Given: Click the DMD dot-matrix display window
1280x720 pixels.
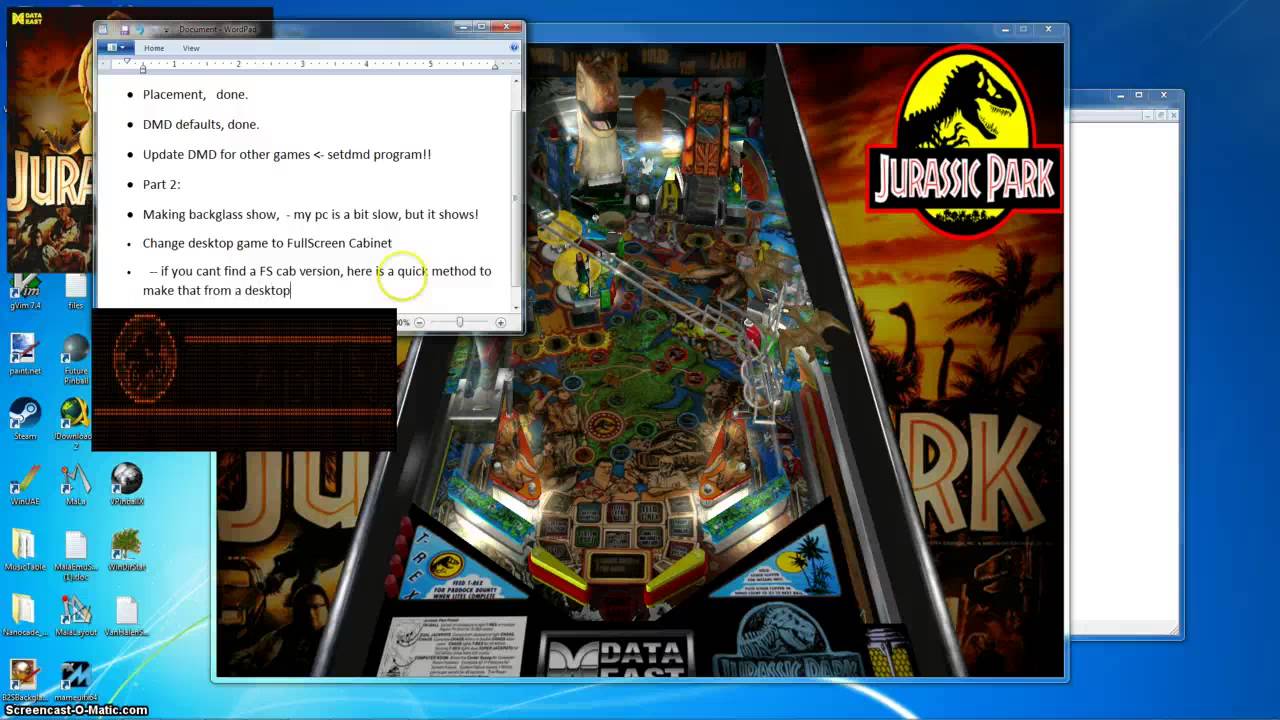Looking at the screenshot, I should pos(244,380).
